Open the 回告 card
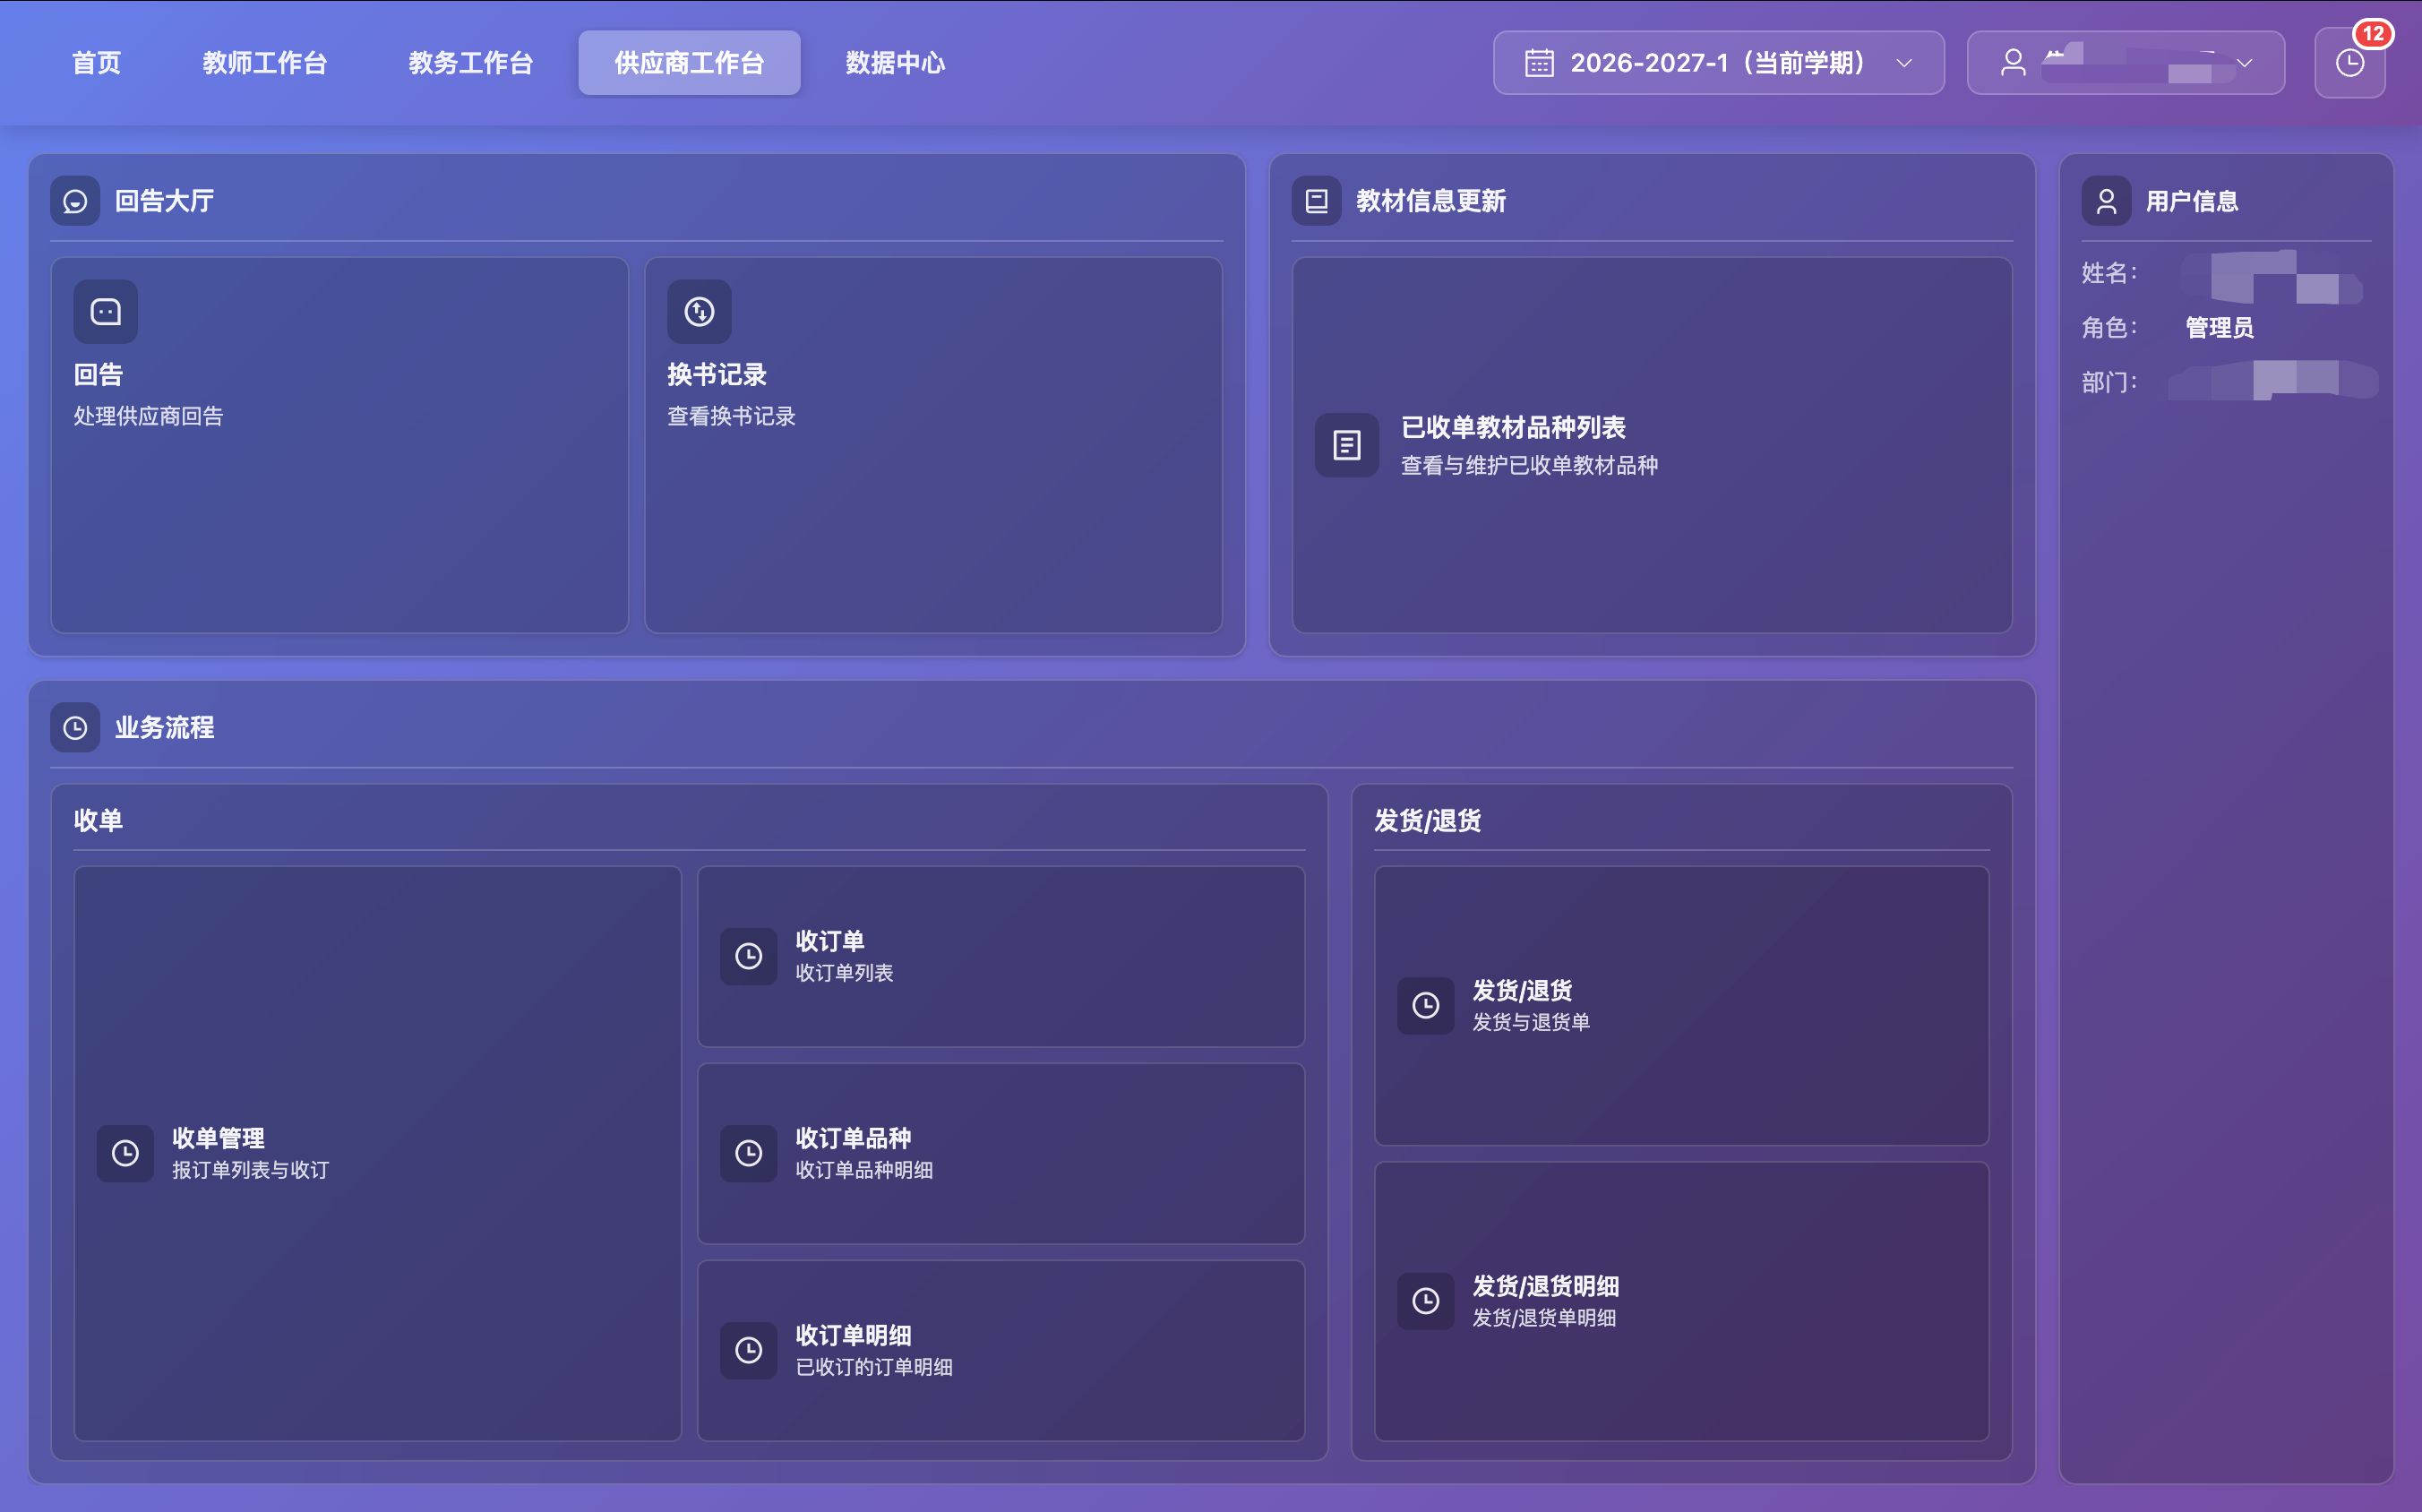 [340, 445]
